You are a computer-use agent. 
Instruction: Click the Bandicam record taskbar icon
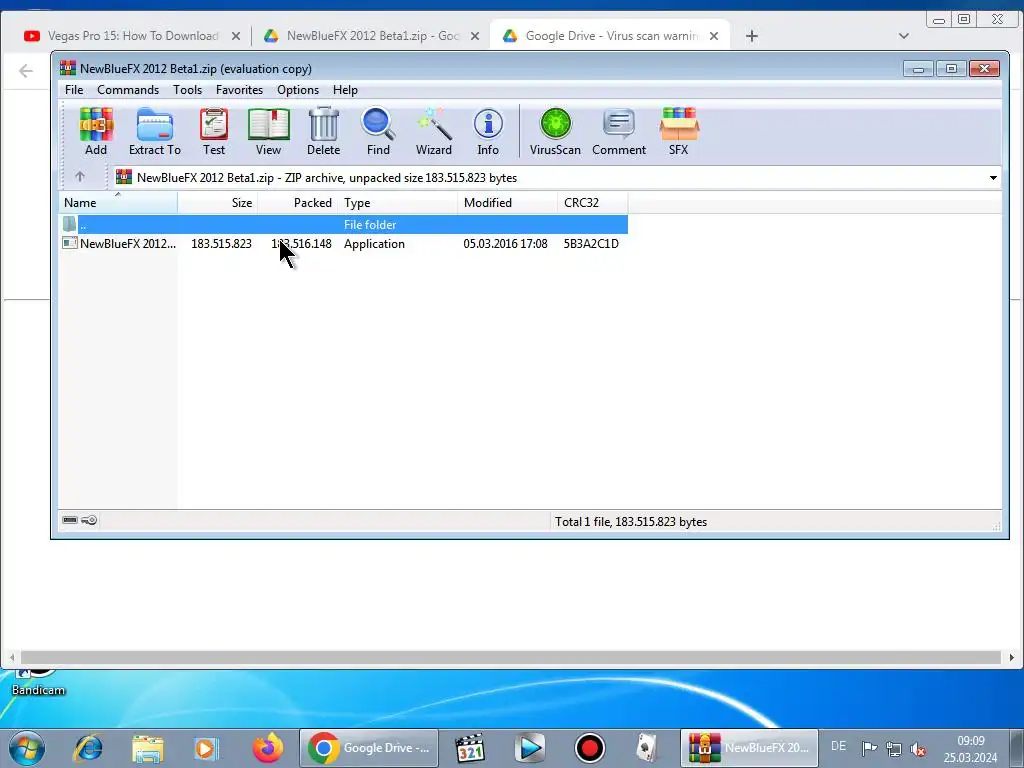pyautogui.click(x=590, y=748)
